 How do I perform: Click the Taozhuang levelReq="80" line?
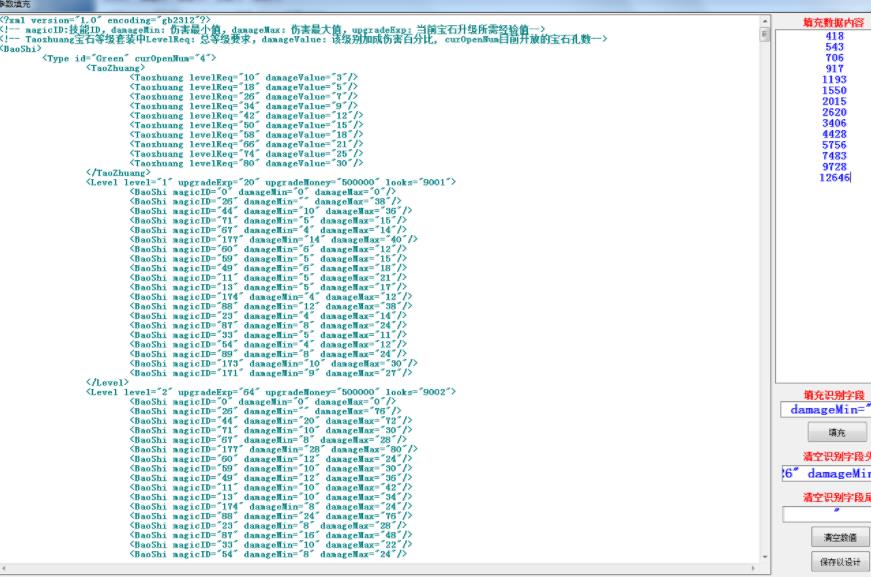[x=247, y=163]
